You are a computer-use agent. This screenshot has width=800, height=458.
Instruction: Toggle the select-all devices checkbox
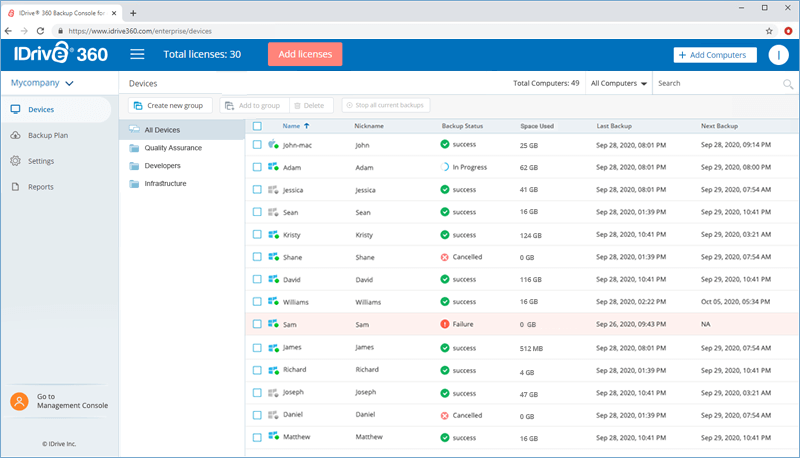(x=257, y=126)
